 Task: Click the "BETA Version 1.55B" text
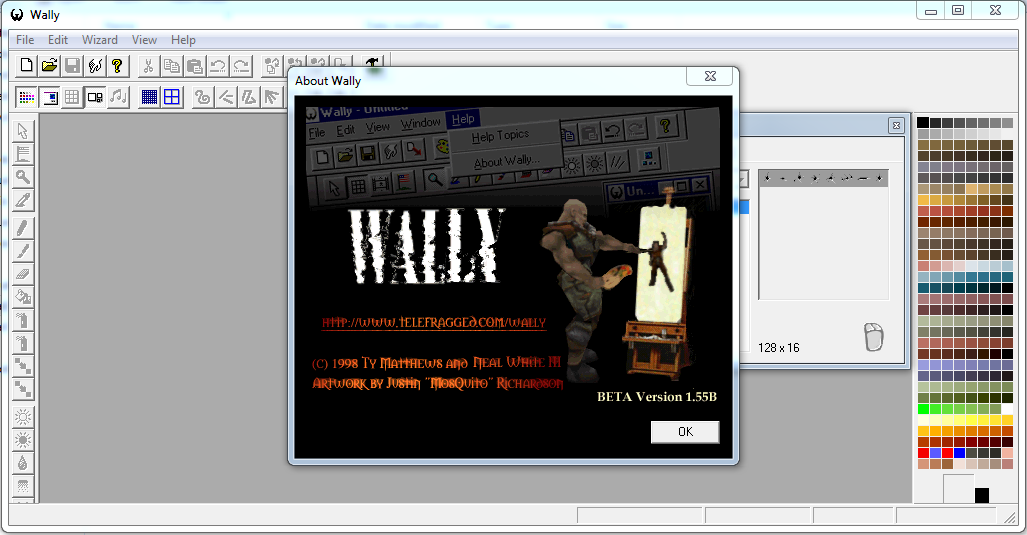tap(657, 397)
